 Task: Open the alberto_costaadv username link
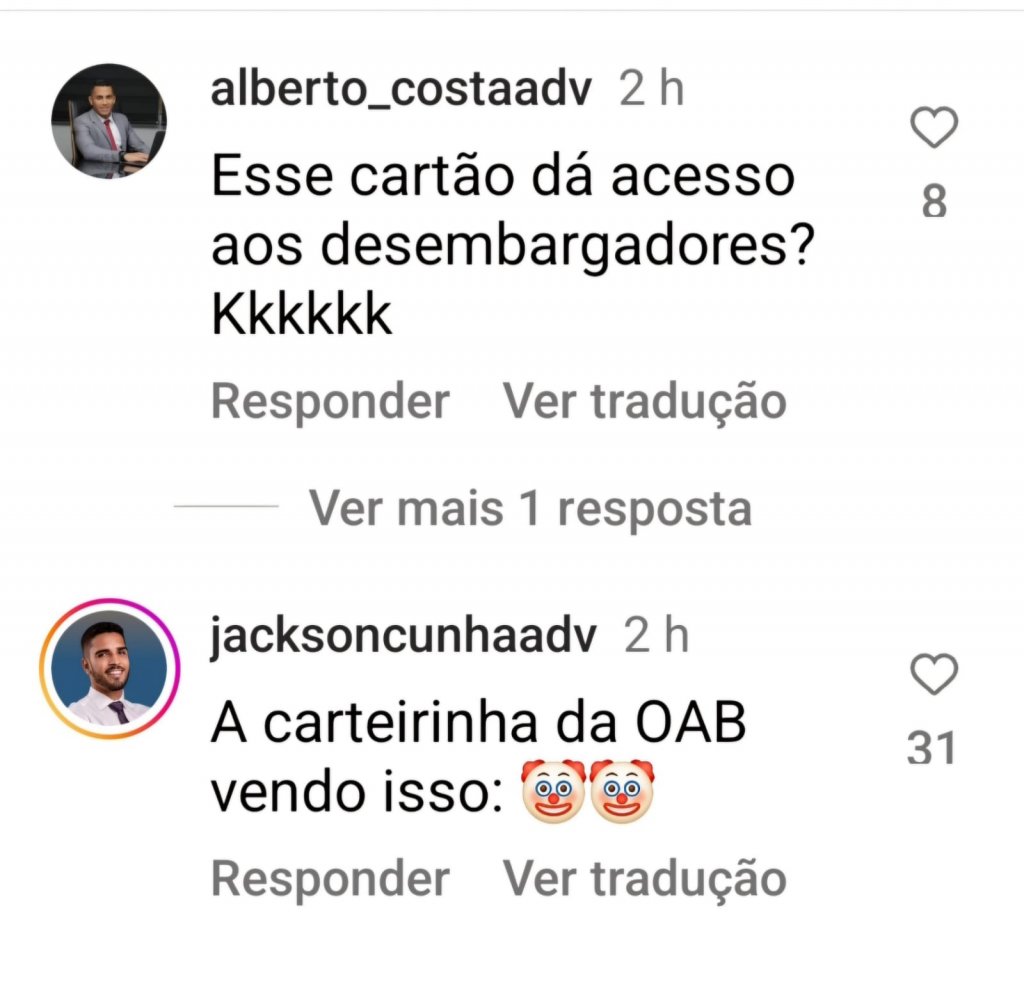(x=401, y=88)
